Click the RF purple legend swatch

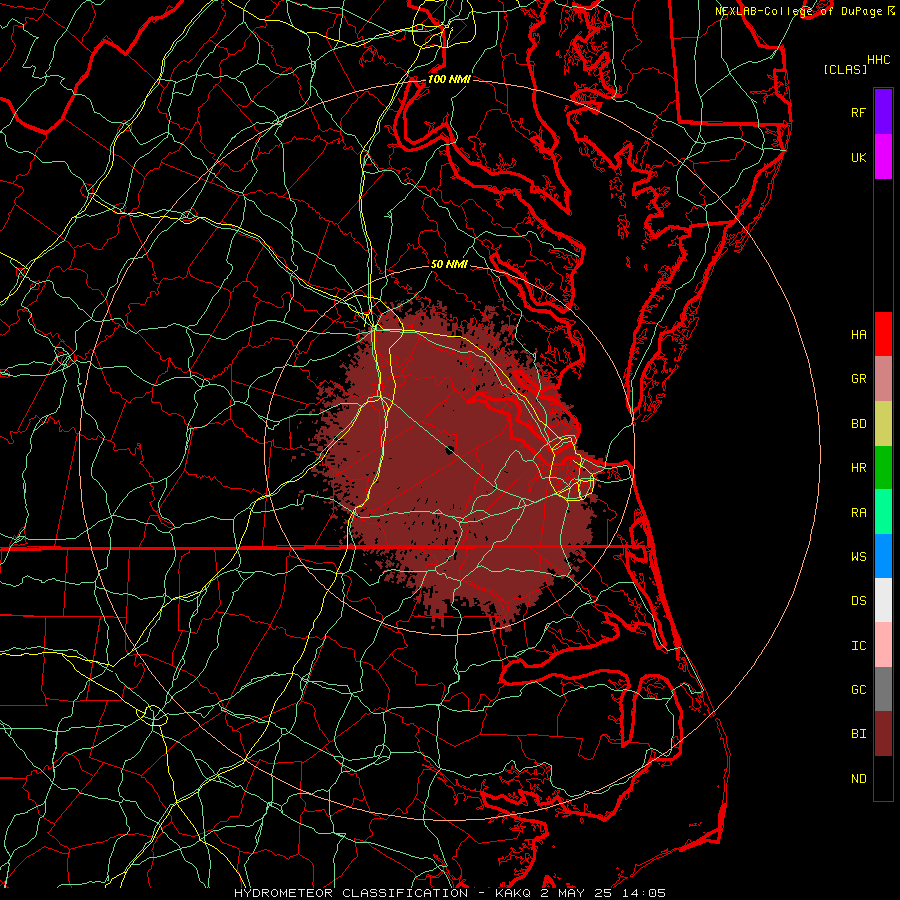(x=883, y=112)
